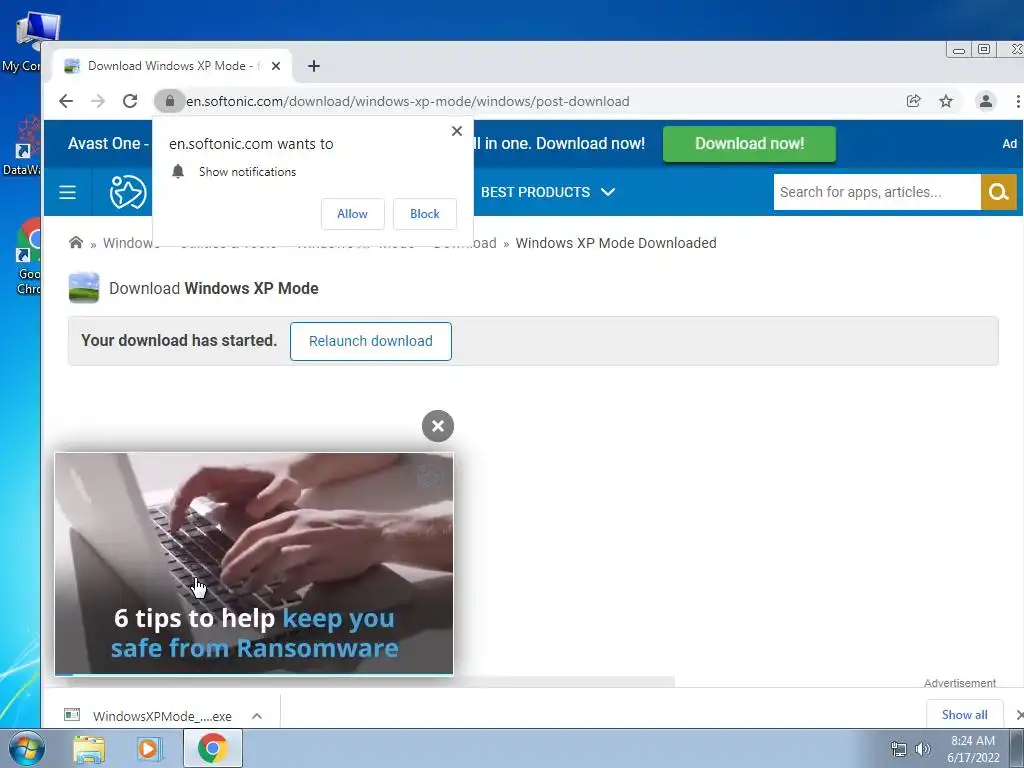
Task: Click the Softonic star logo
Action: pyautogui.click(x=128, y=192)
